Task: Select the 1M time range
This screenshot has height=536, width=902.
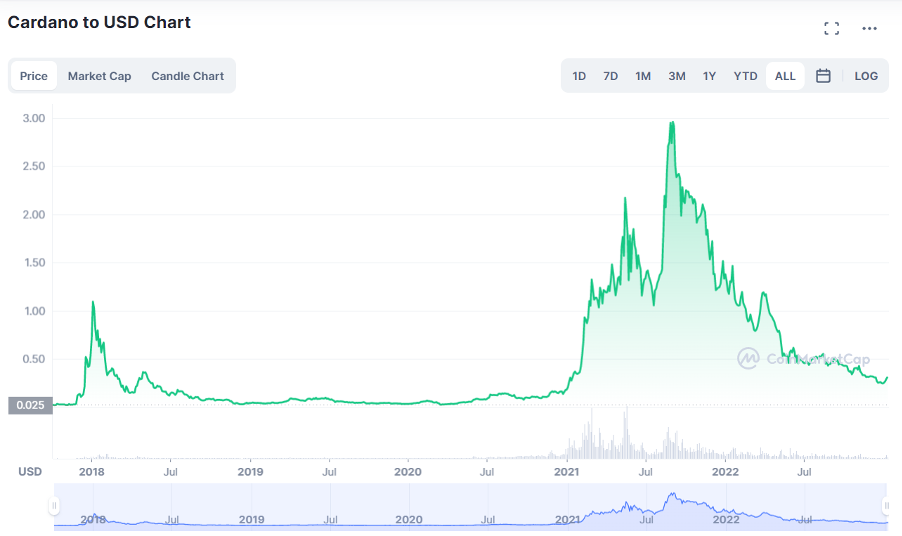Action: tap(643, 76)
